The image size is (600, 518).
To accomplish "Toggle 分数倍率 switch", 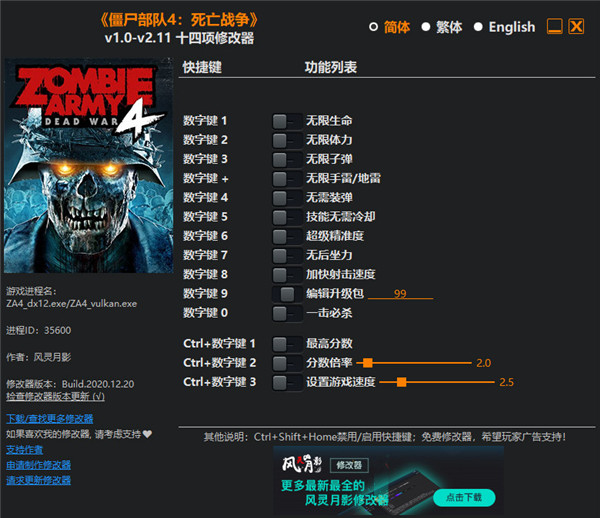I will pyautogui.click(x=287, y=363).
